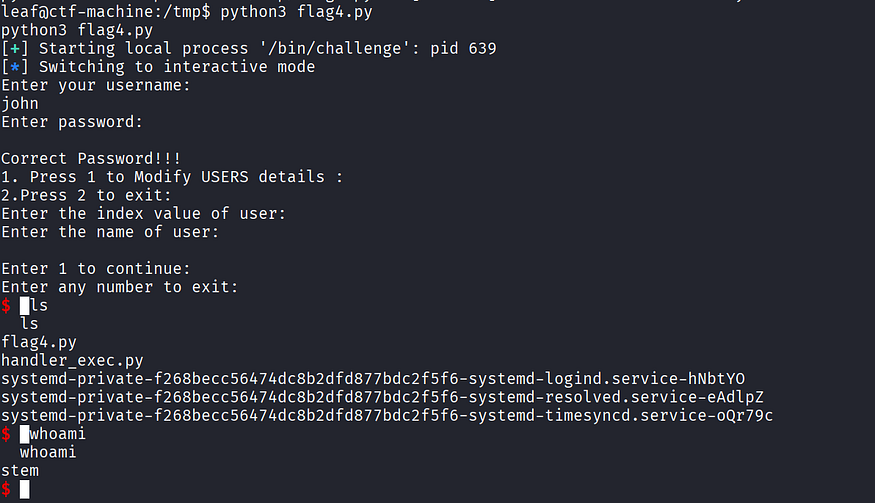
Task: Click the last red dollar prompt
Action: coord(6,489)
